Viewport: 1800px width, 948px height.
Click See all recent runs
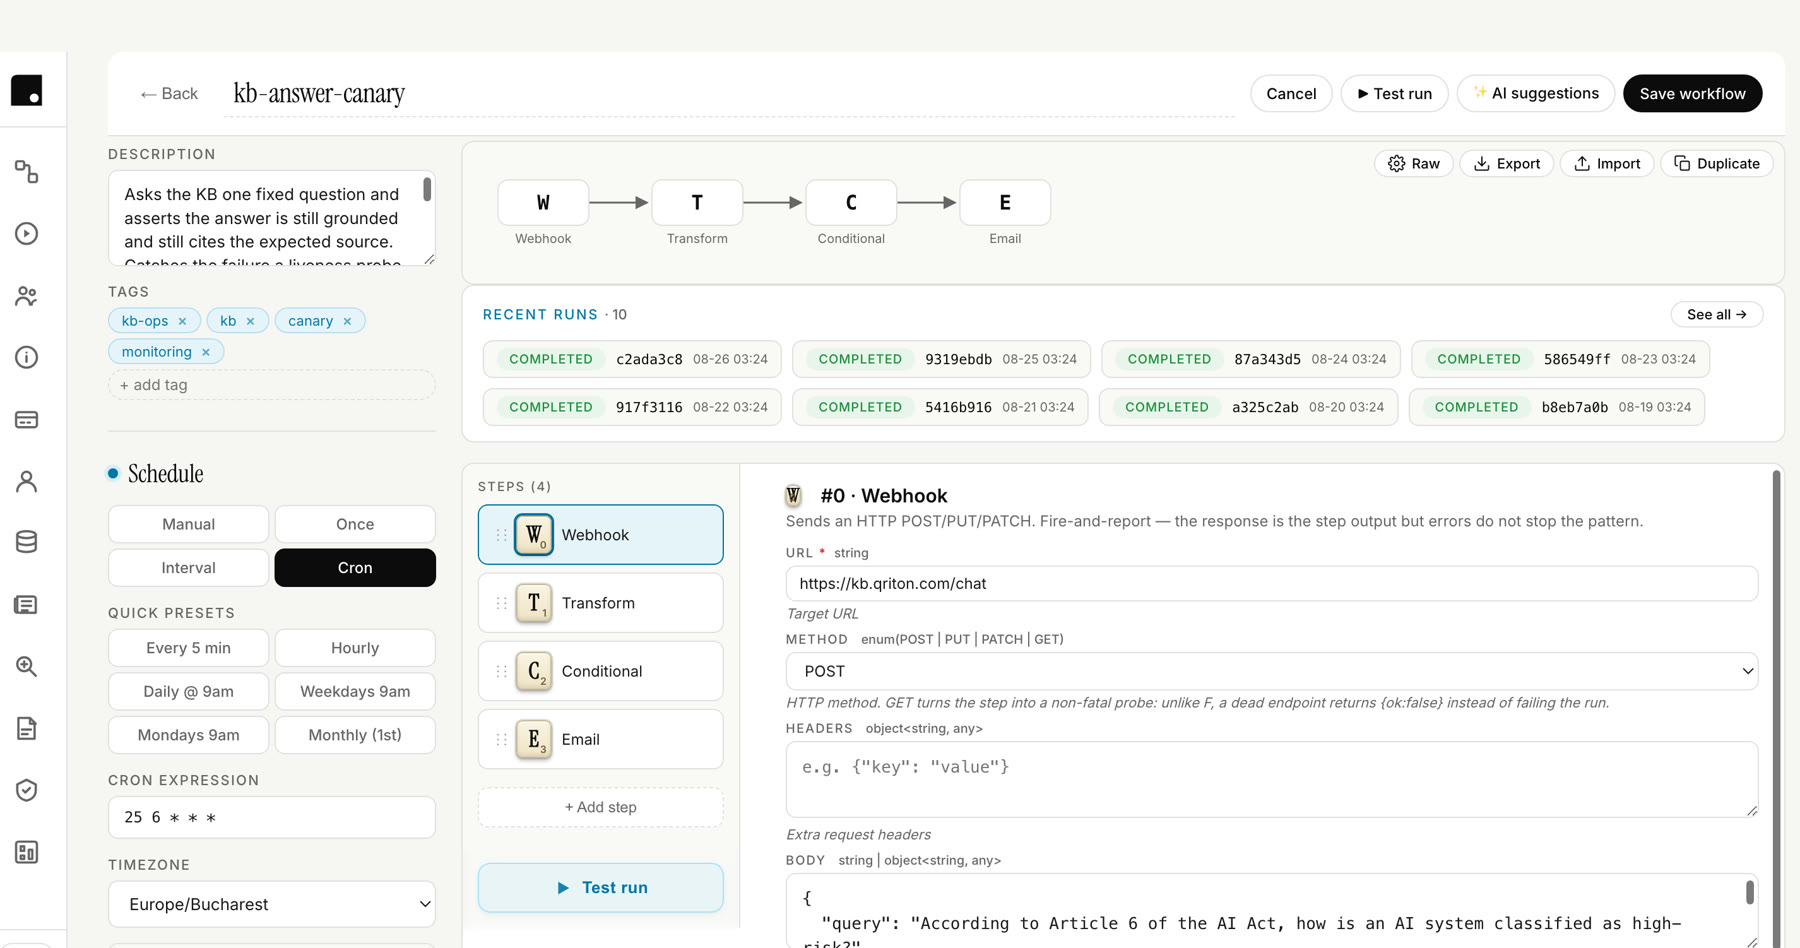(x=1716, y=314)
